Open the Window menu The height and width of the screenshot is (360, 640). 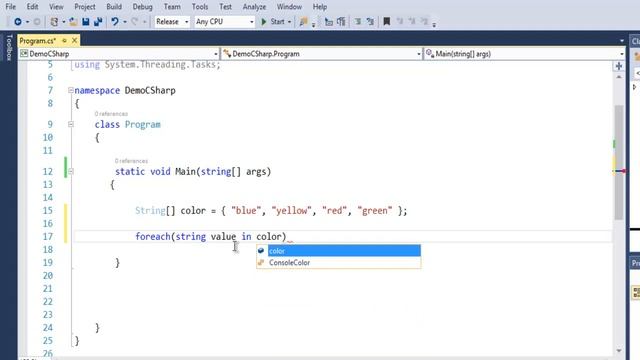point(289,7)
